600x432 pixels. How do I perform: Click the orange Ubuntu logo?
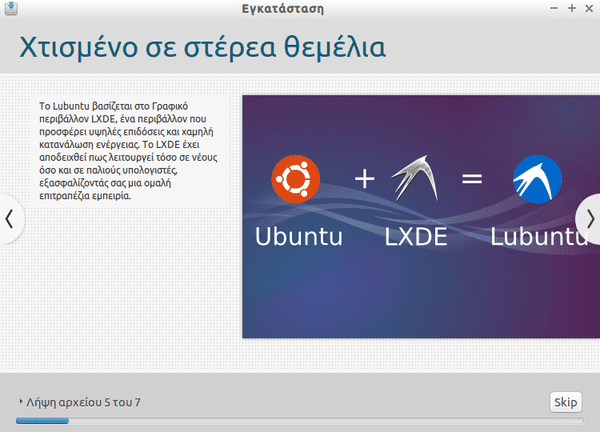pos(295,179)
